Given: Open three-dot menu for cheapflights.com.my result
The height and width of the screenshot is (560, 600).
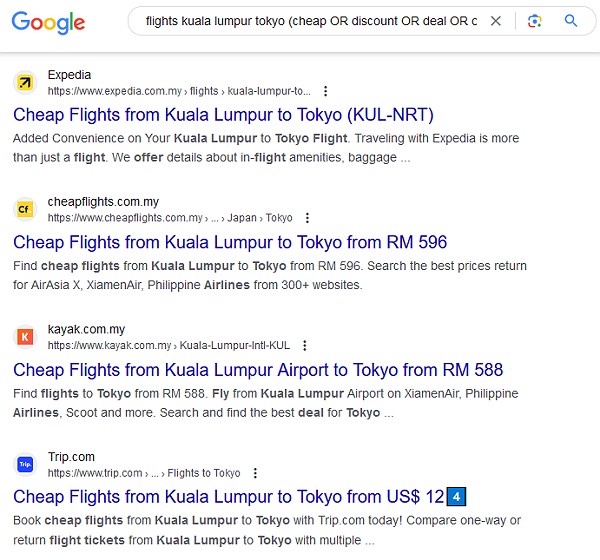Looking at the screenshot, I should [307, 218].
